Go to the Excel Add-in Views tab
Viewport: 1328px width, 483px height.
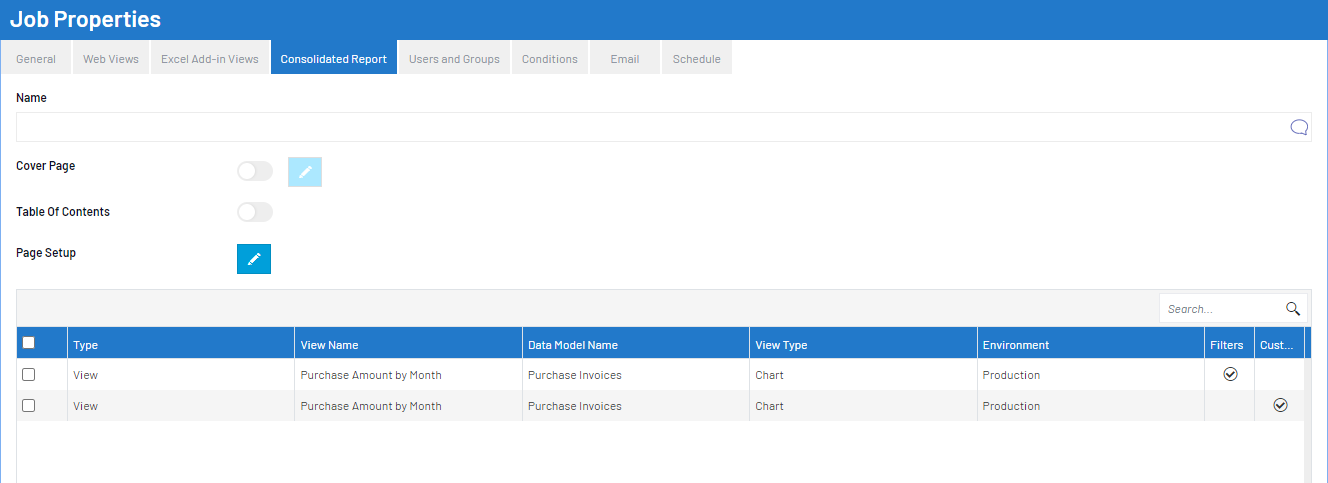tap(210, 59)
